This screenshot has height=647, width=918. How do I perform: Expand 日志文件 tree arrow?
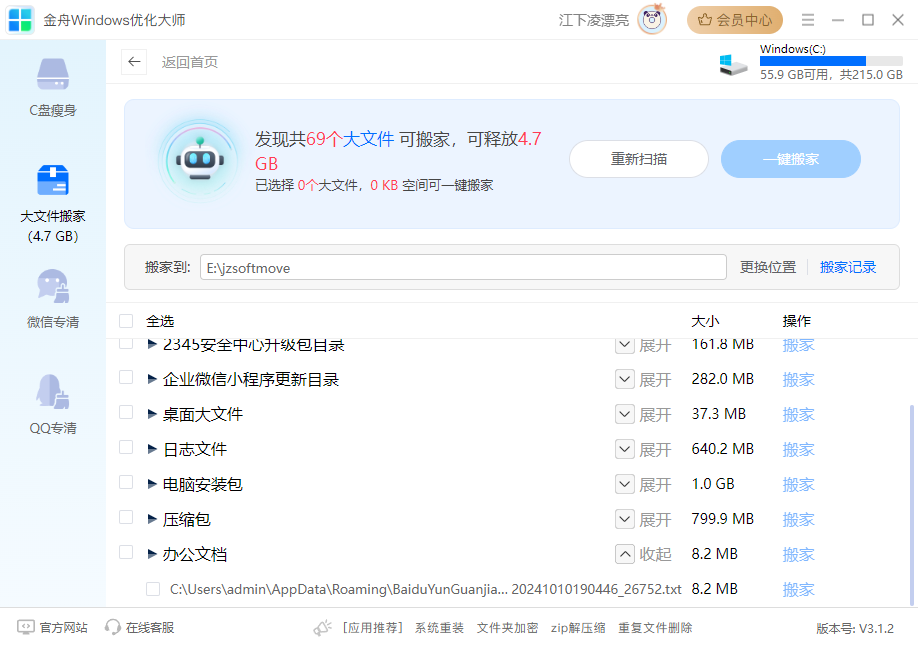point(152,449)
